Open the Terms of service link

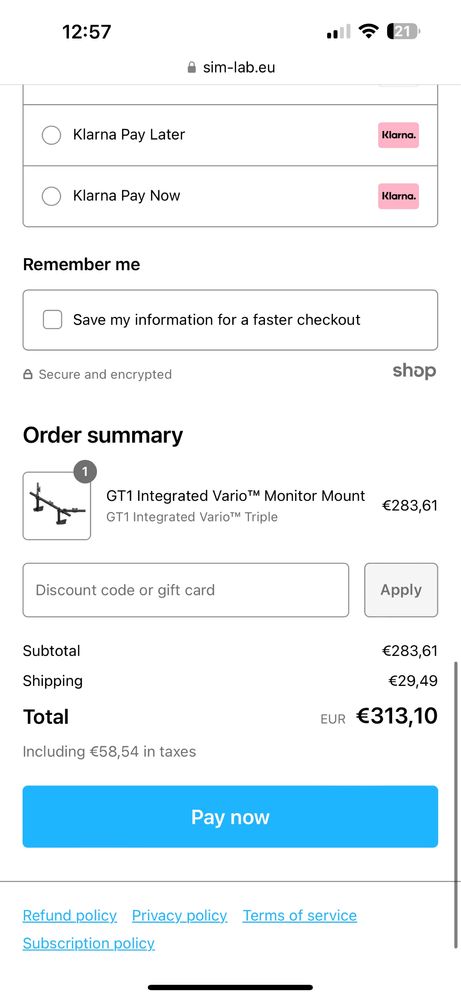[x=300, y=916]
